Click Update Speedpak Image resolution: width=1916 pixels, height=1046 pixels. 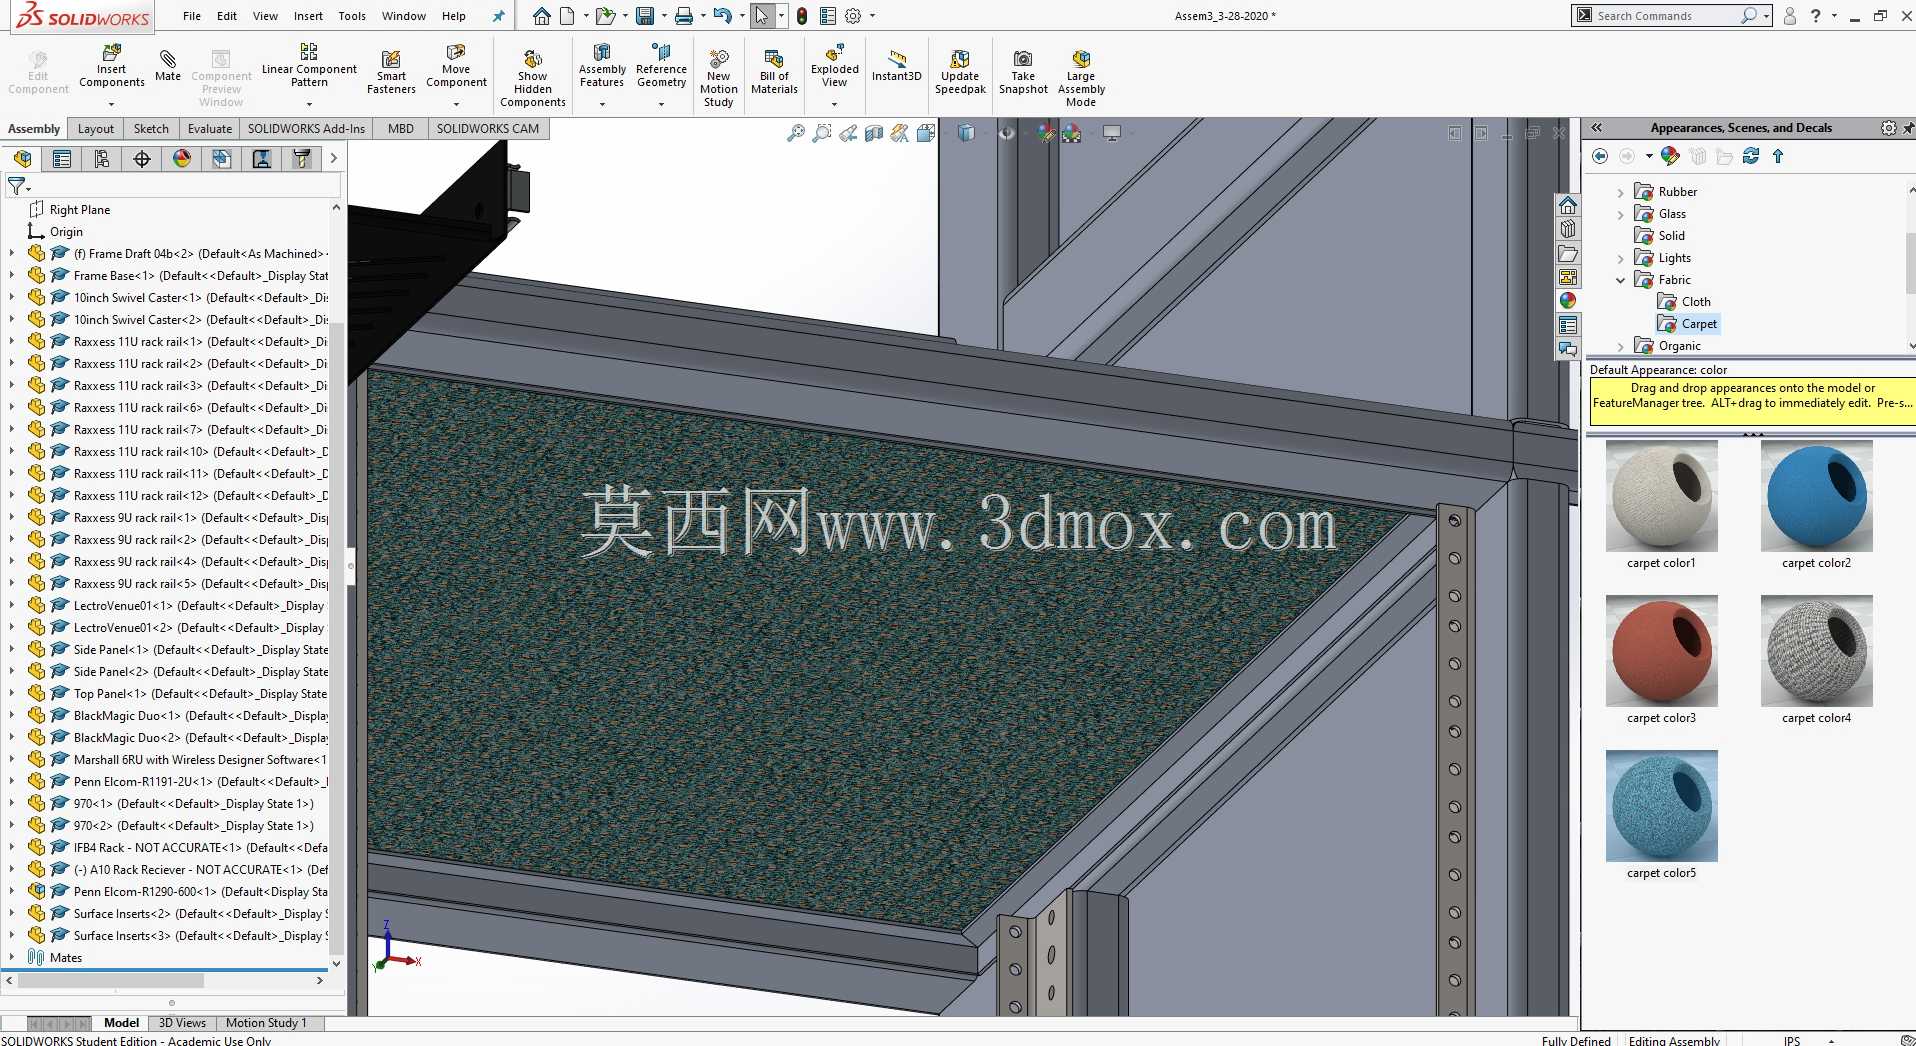pyautogui.click(x=960, y=72)
